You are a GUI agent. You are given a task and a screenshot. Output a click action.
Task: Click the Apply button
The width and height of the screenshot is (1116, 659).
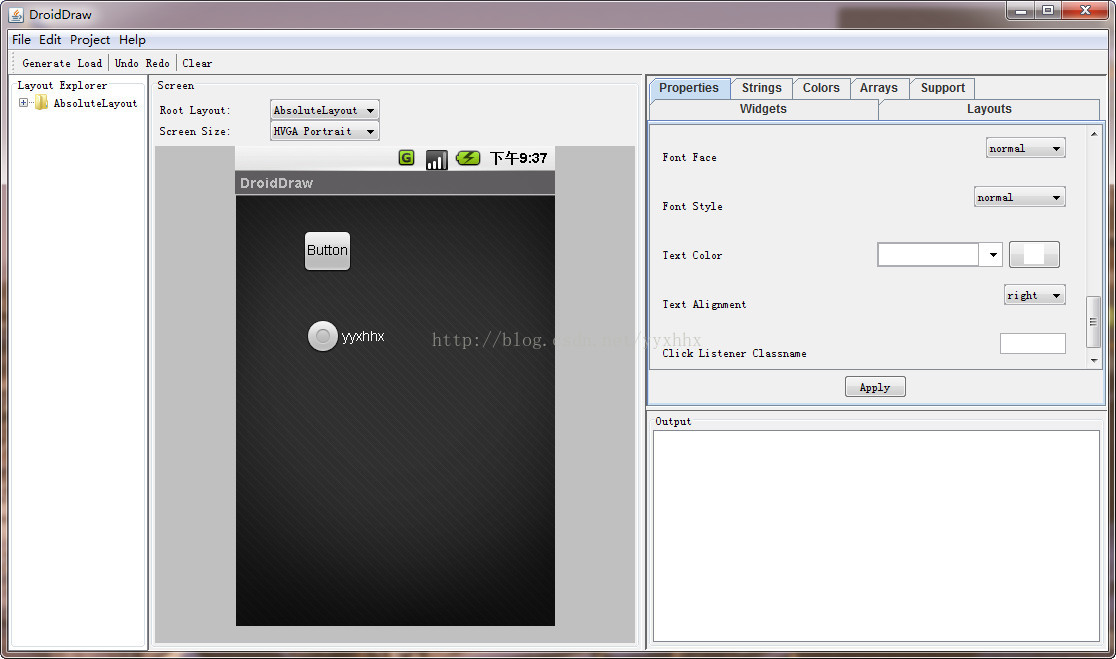pyautogui.click(x=875, y=387)
